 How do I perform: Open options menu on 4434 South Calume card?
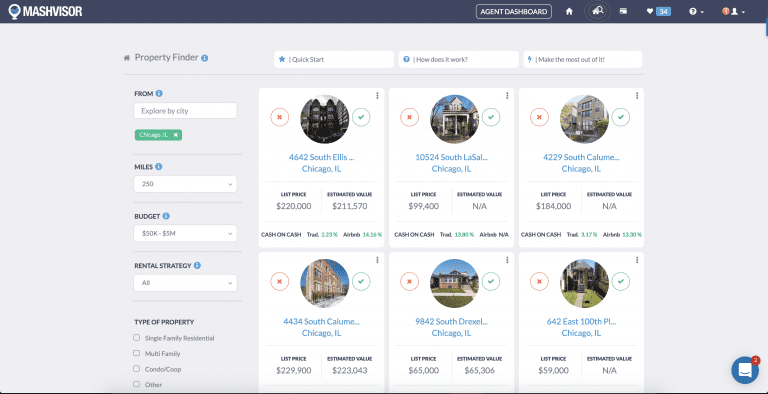click(377, 260)
